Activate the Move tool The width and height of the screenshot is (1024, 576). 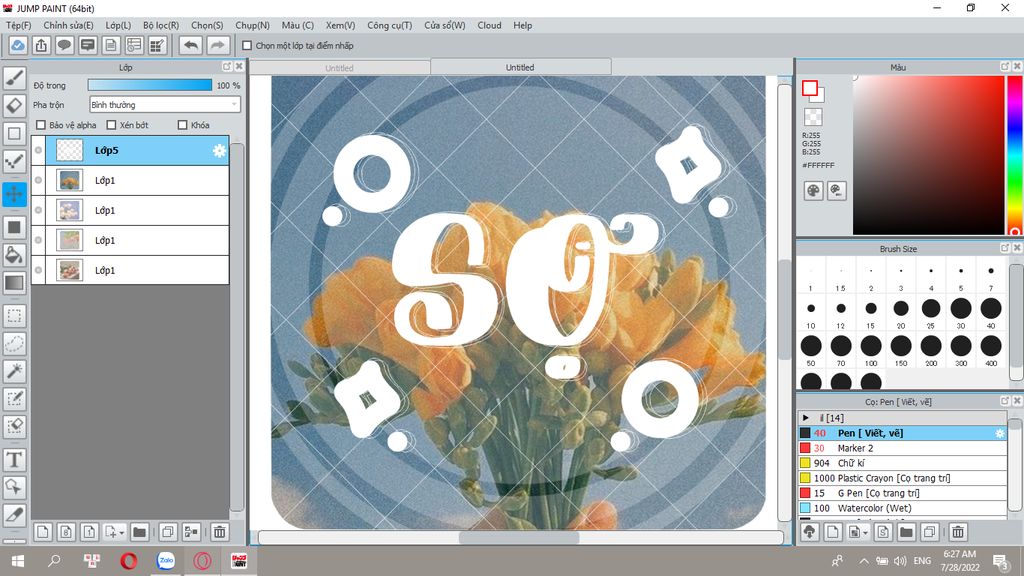[14, 194]
